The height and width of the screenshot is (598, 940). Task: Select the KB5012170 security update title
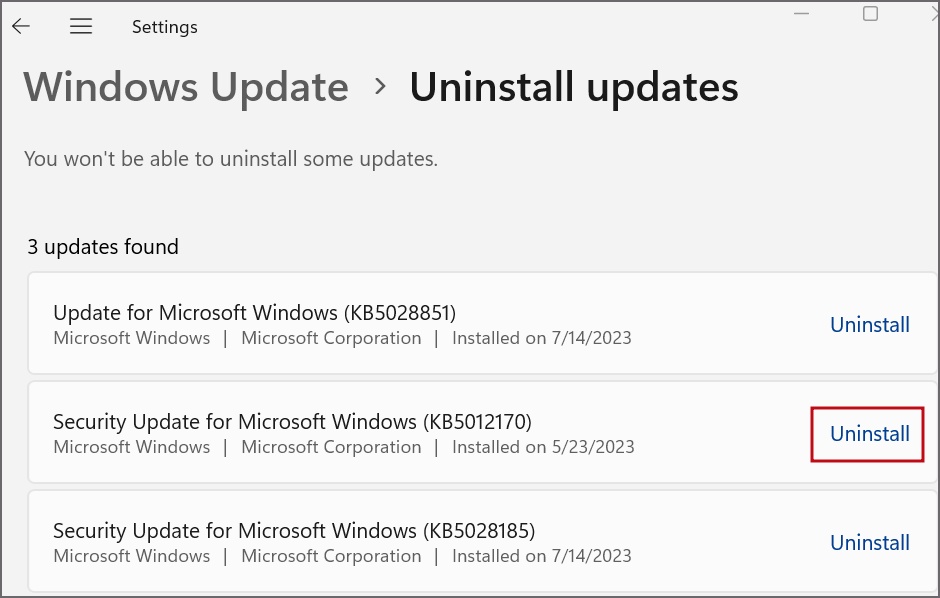[x=292, y=422]
